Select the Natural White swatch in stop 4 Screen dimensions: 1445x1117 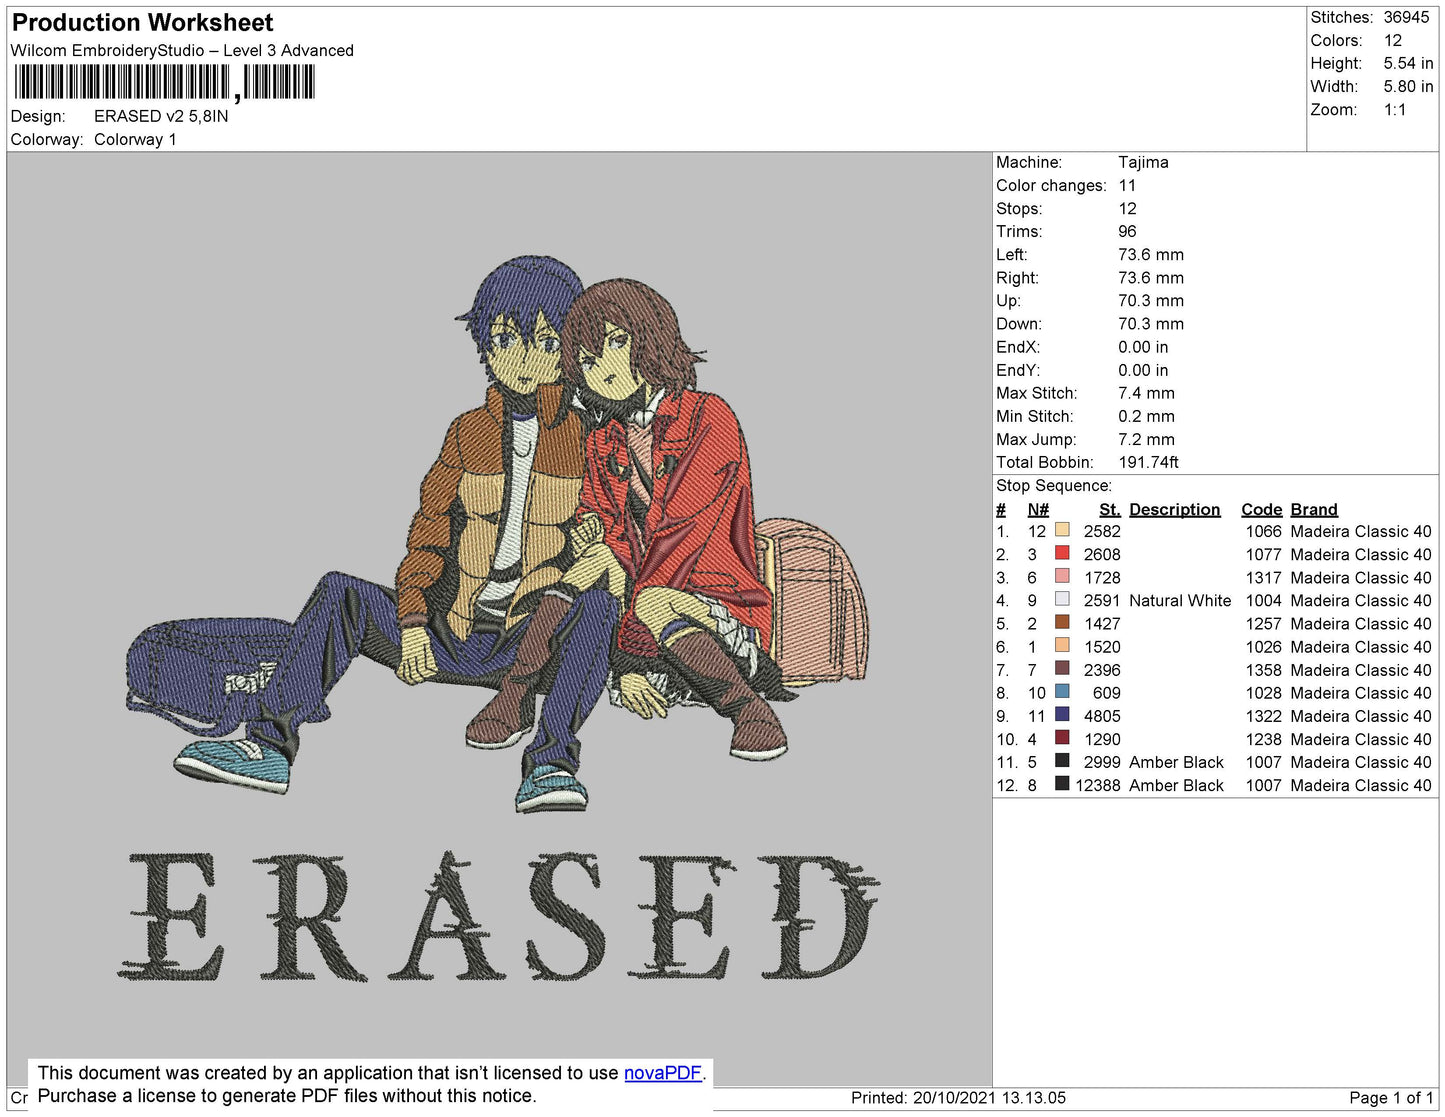click(1062, 599)
